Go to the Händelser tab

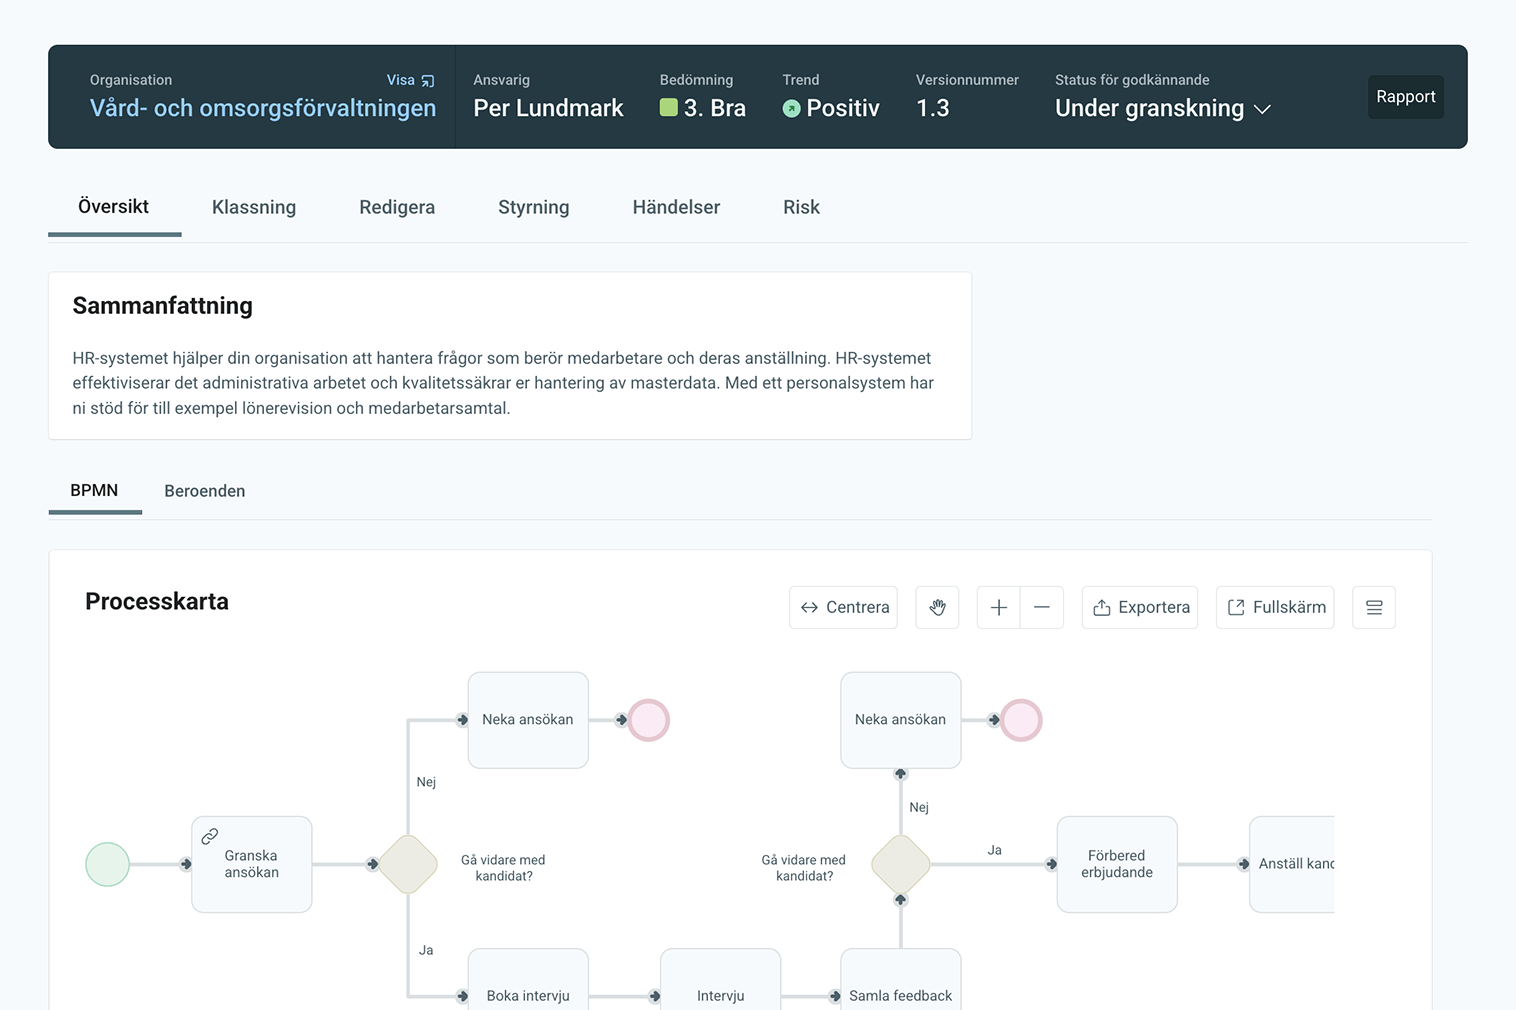(676, 207)
